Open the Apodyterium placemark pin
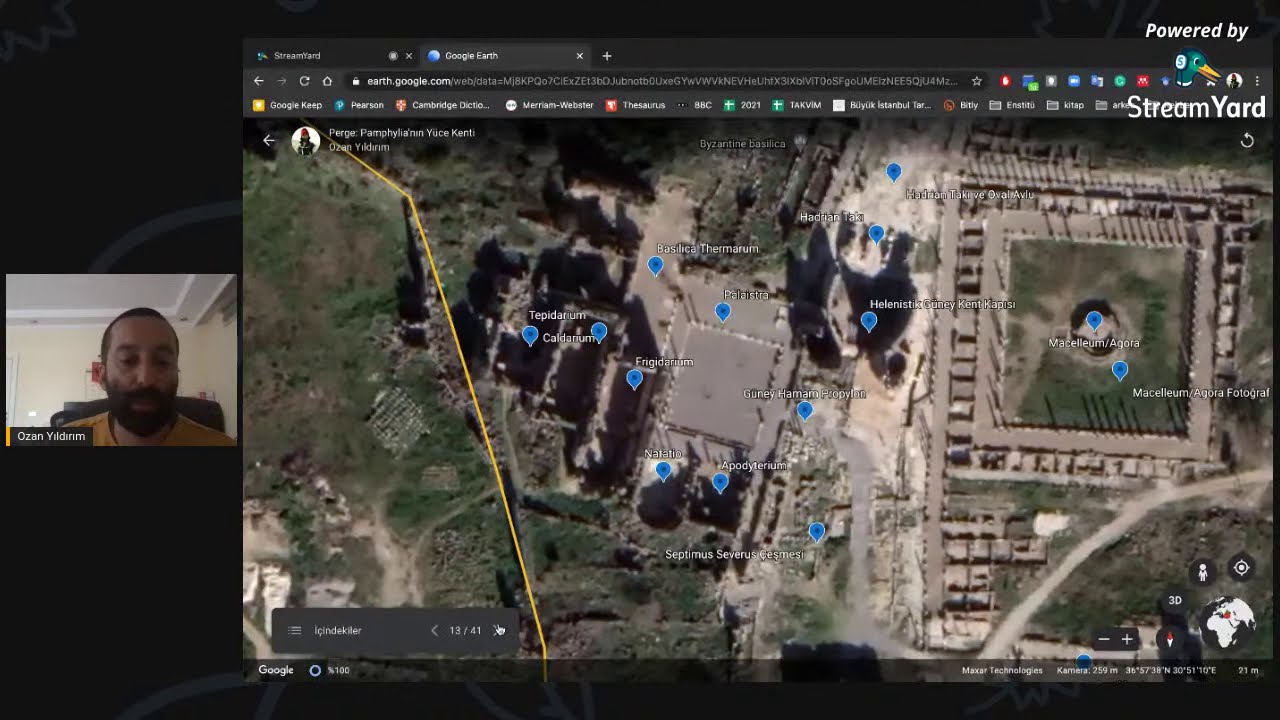This screenshot has width=1280, height=720. coord(720,484)
